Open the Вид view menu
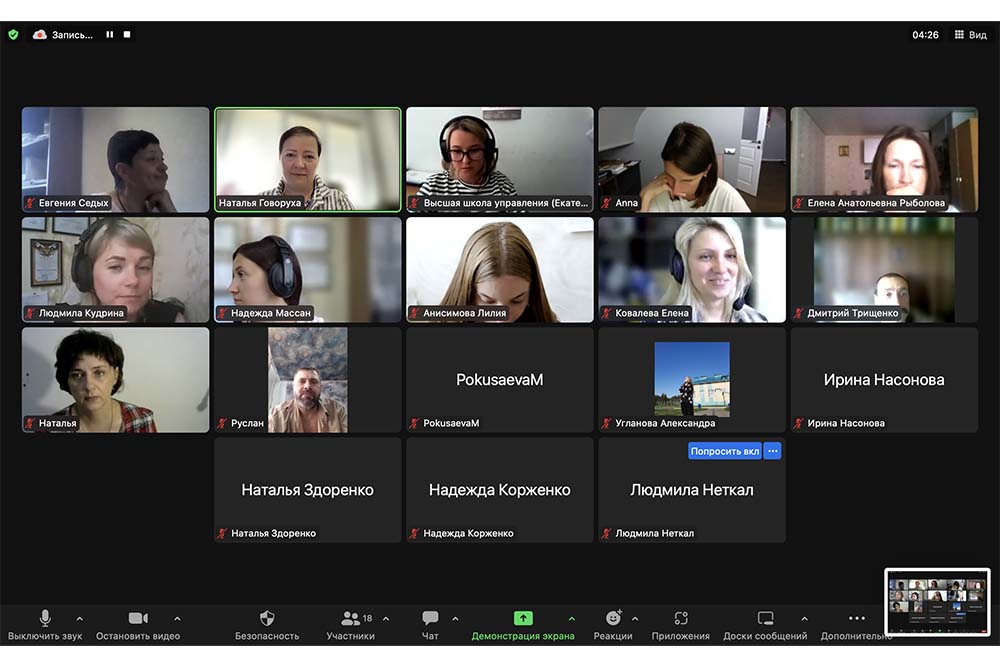Screen dimensions: 1000x667 click(x=971, y=34)
